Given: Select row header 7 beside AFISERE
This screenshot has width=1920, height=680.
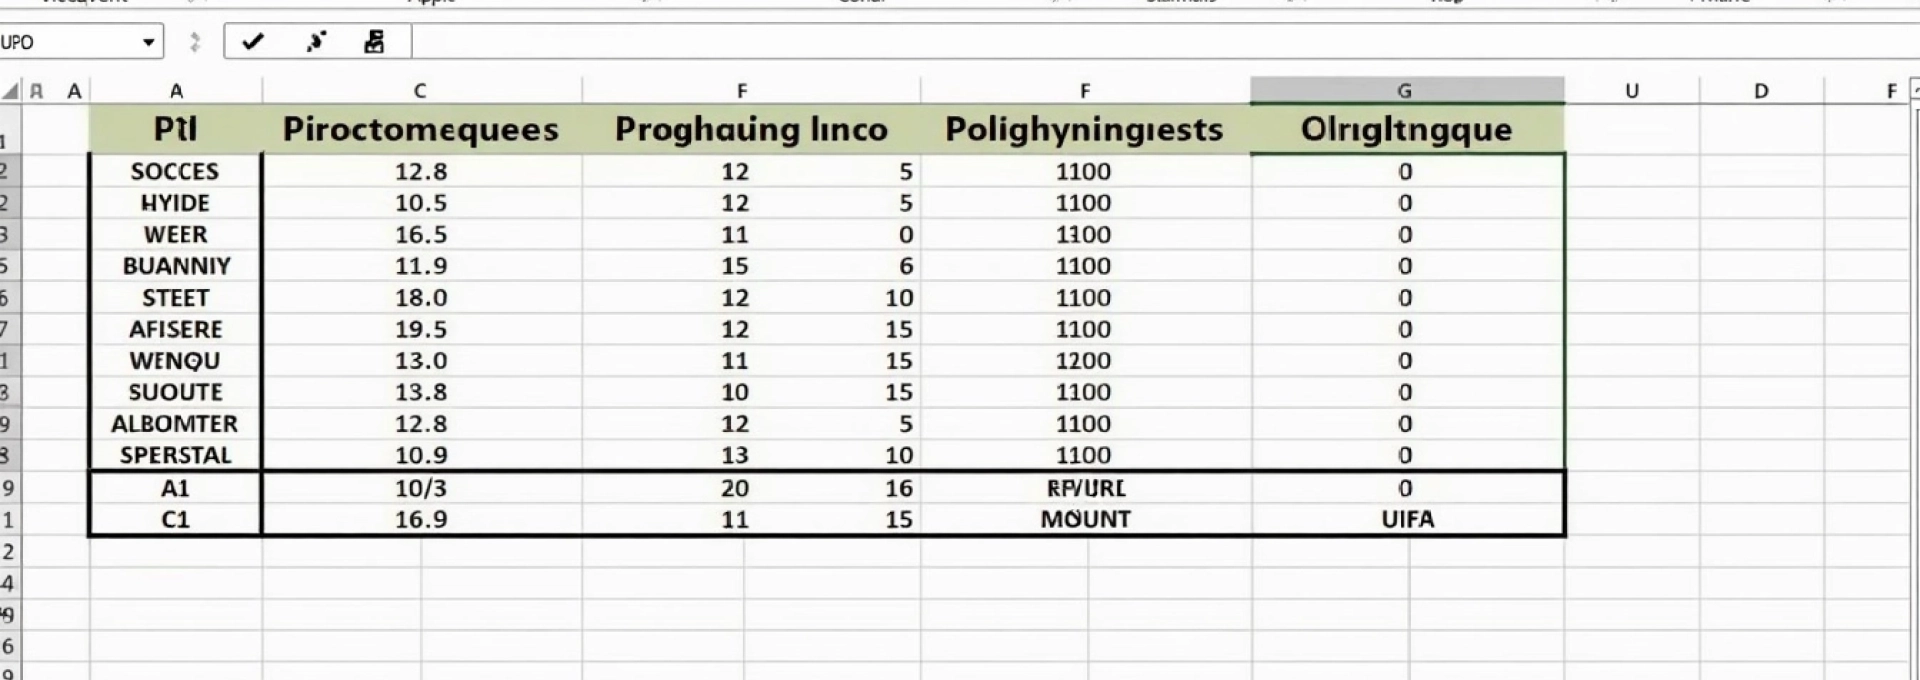Looking at the screenshot, I should (x=8, y=329).
